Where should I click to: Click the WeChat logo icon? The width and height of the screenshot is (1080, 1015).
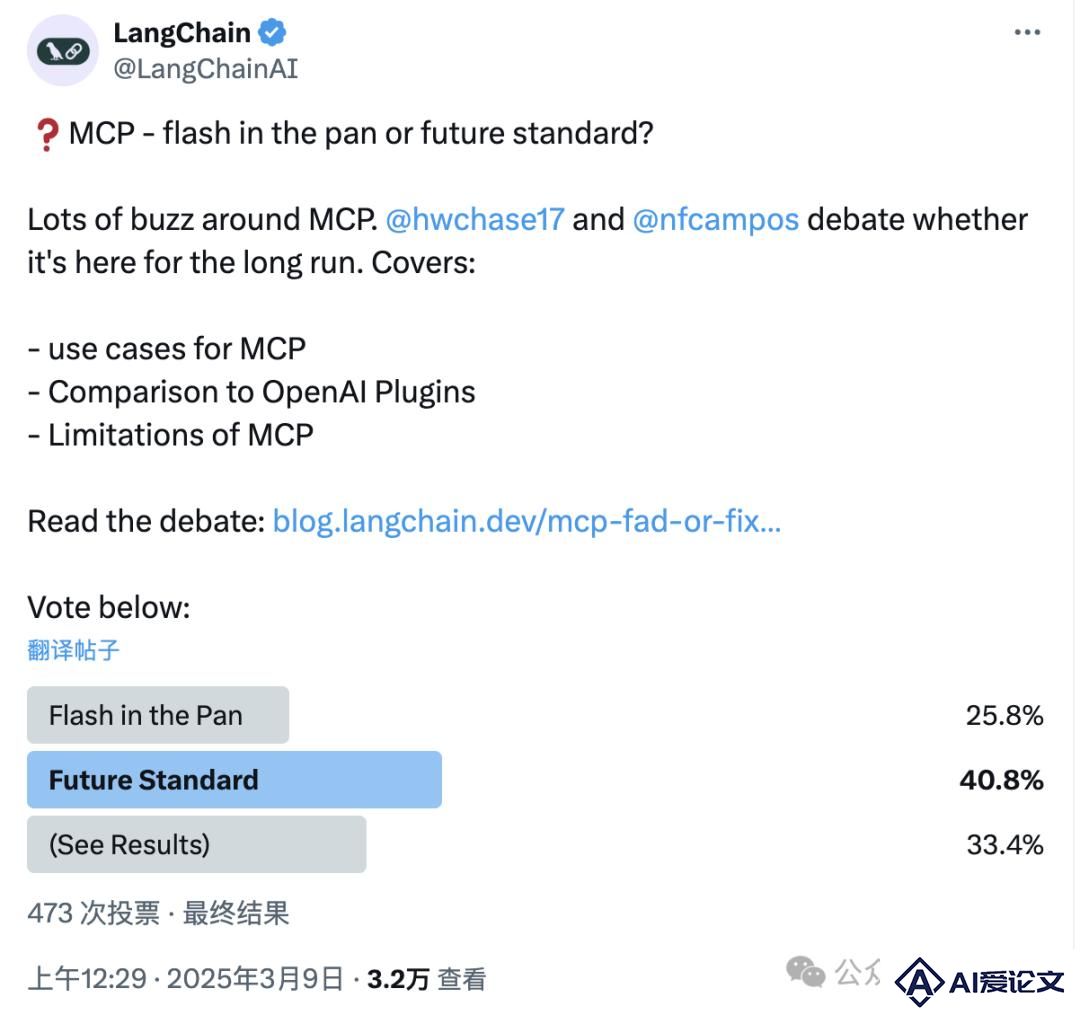[x=805, y=972]
